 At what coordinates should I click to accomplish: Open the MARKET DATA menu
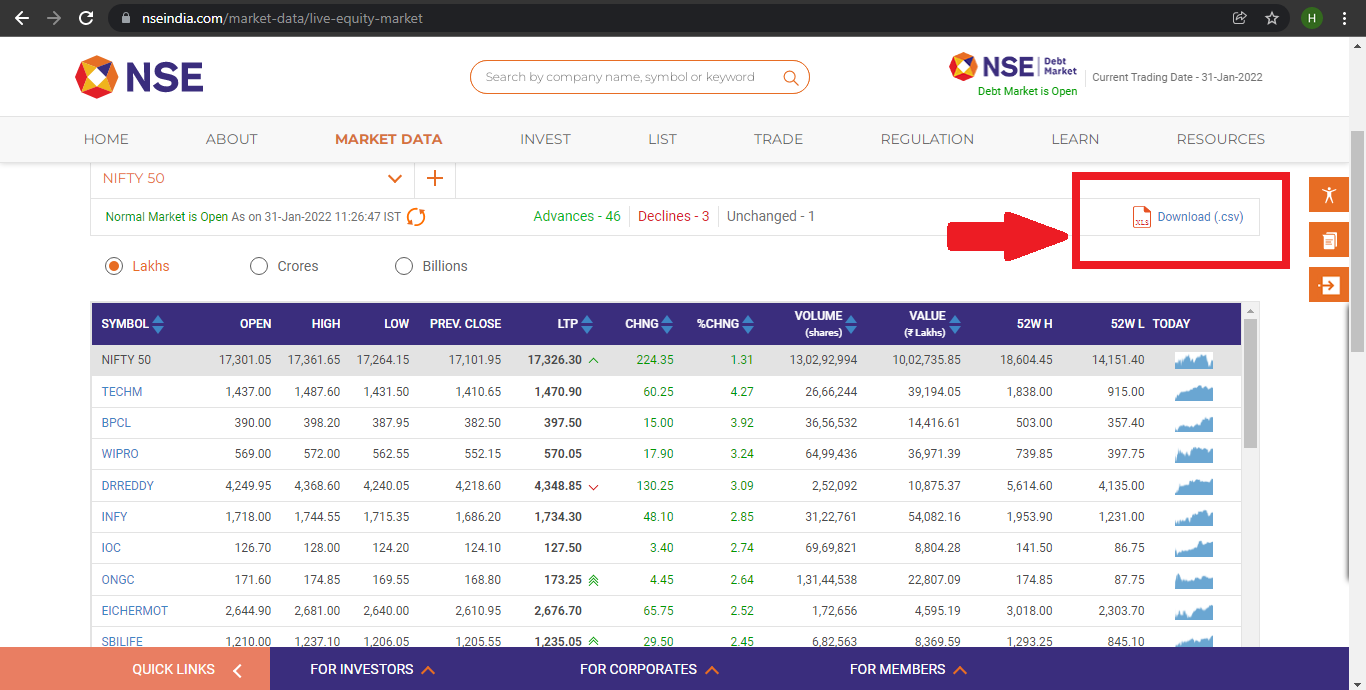click(x=388, y=139)
